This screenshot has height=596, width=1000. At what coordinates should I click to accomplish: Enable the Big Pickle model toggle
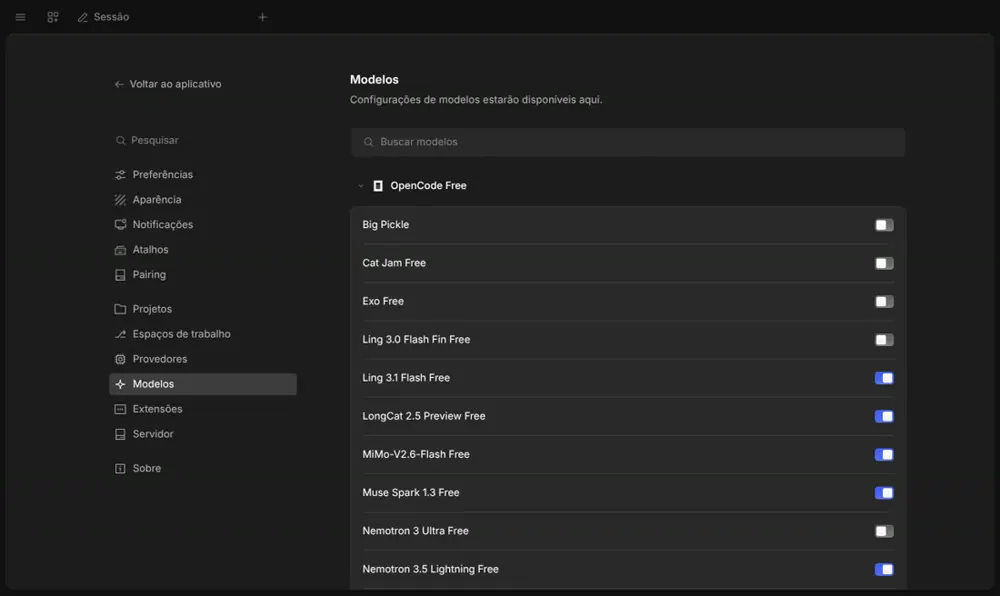[x=884, y=225]
